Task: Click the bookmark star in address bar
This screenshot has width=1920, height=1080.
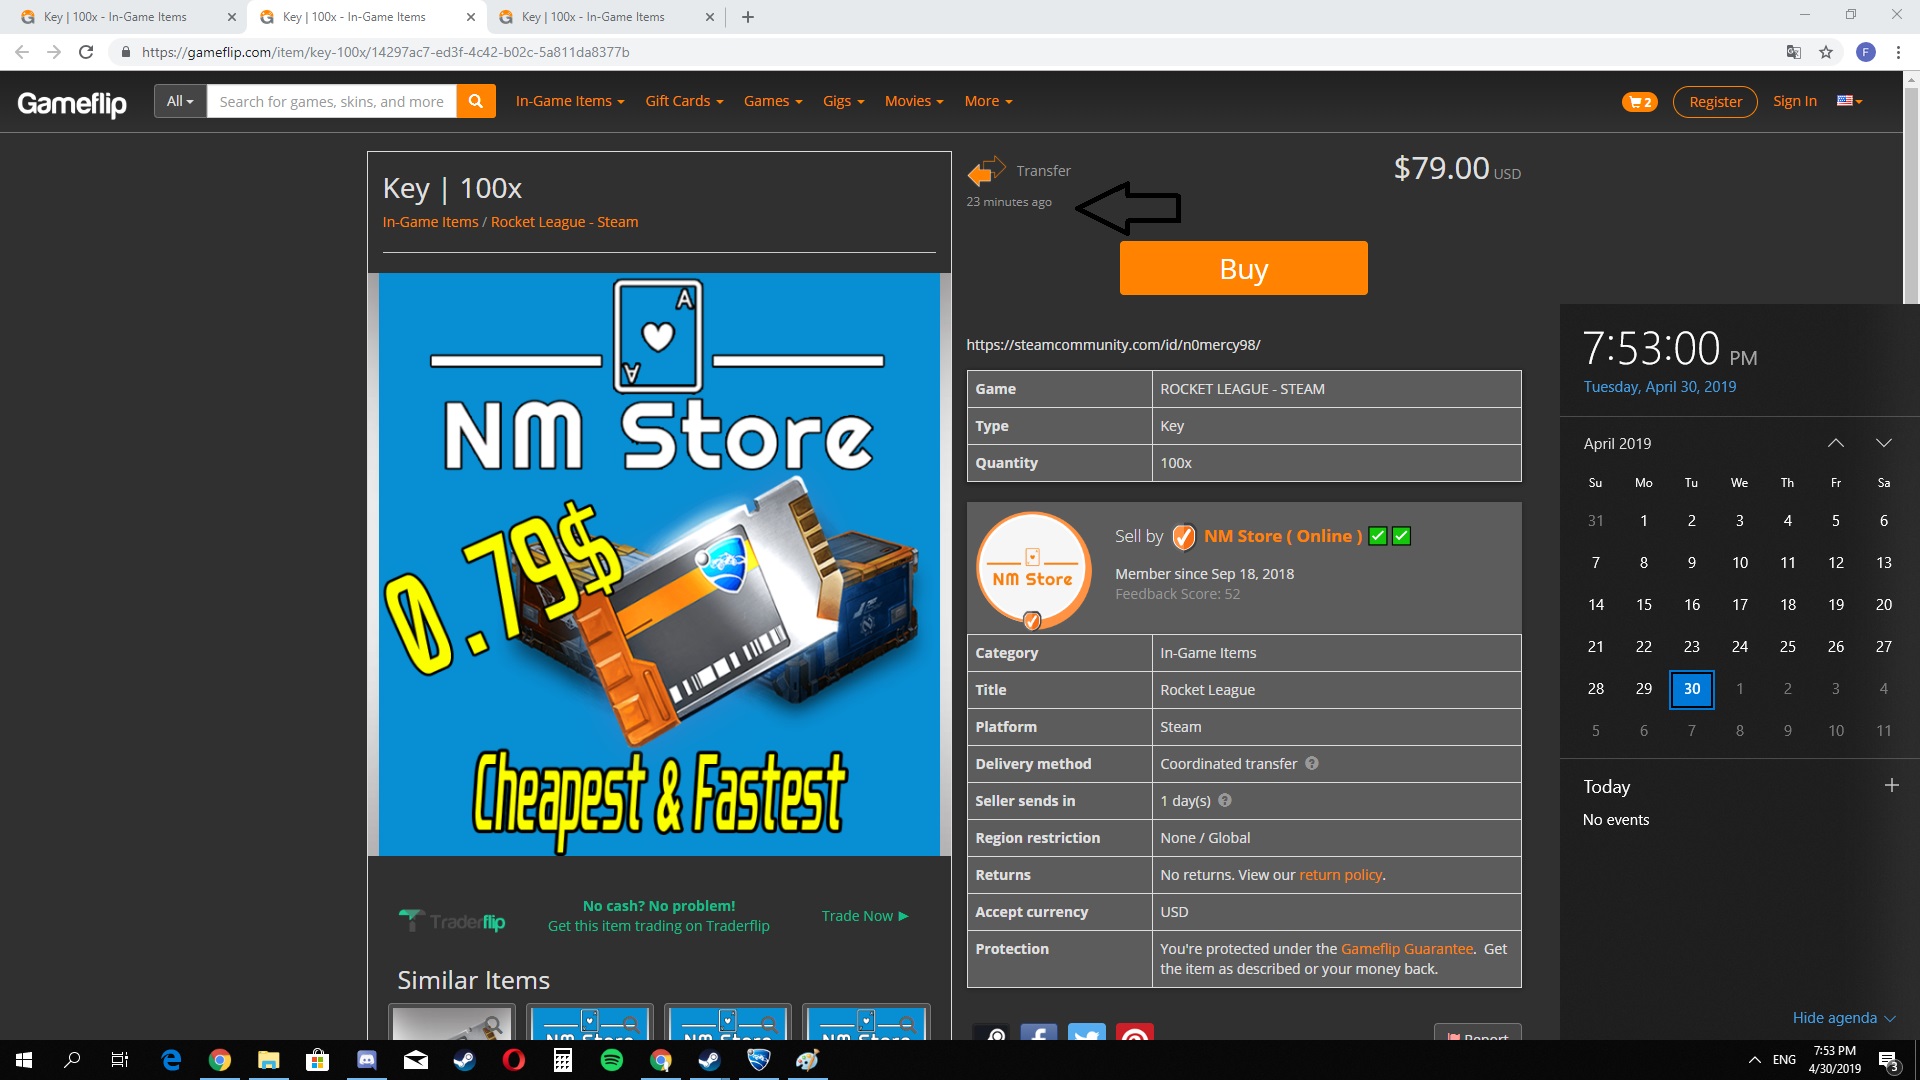Action: tap(1826, 52)
